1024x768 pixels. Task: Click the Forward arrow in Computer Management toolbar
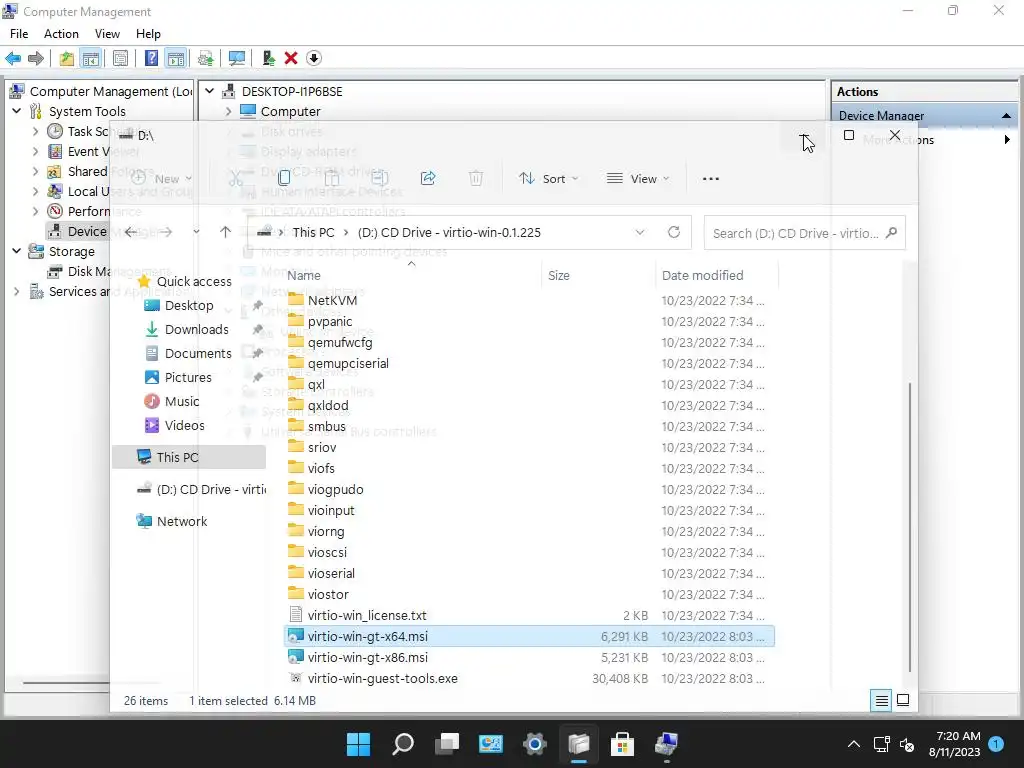[x=36, y=58]
